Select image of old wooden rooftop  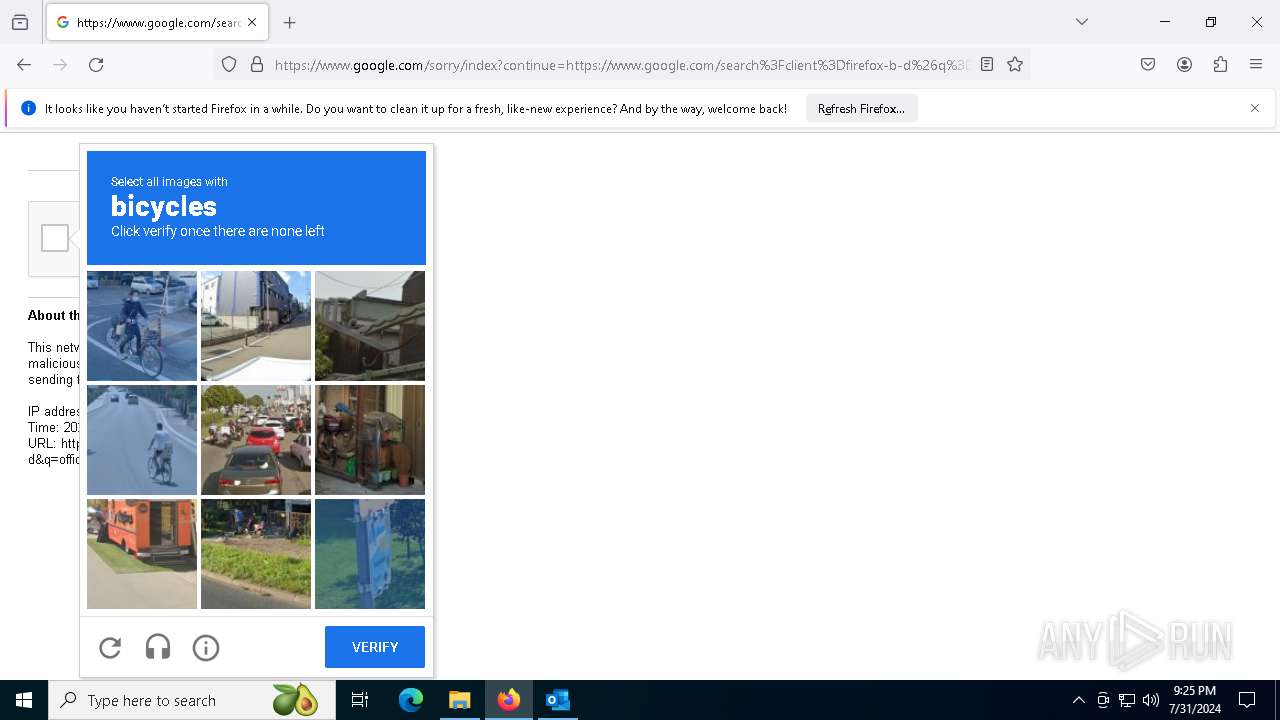pos(370,326)
